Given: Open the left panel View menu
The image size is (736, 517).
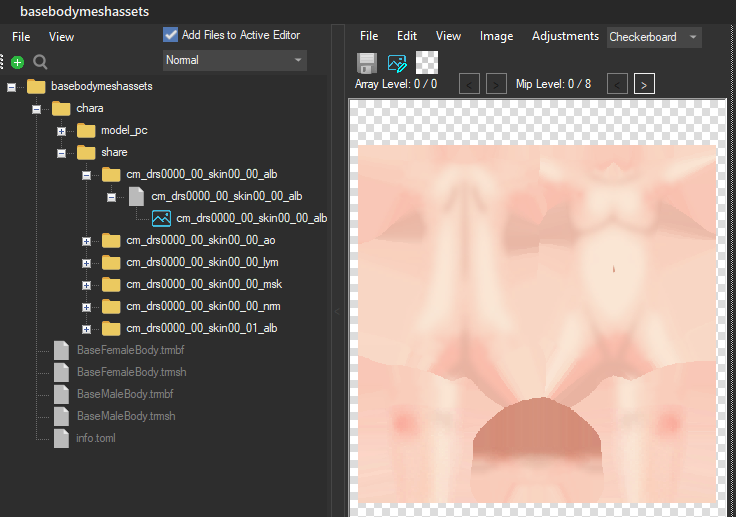Looking at the screenshot, I should point(61,37).
